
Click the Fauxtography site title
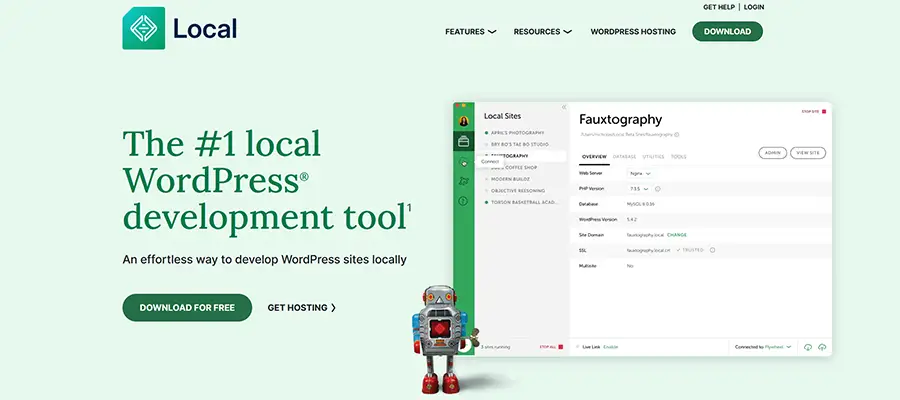620,119
